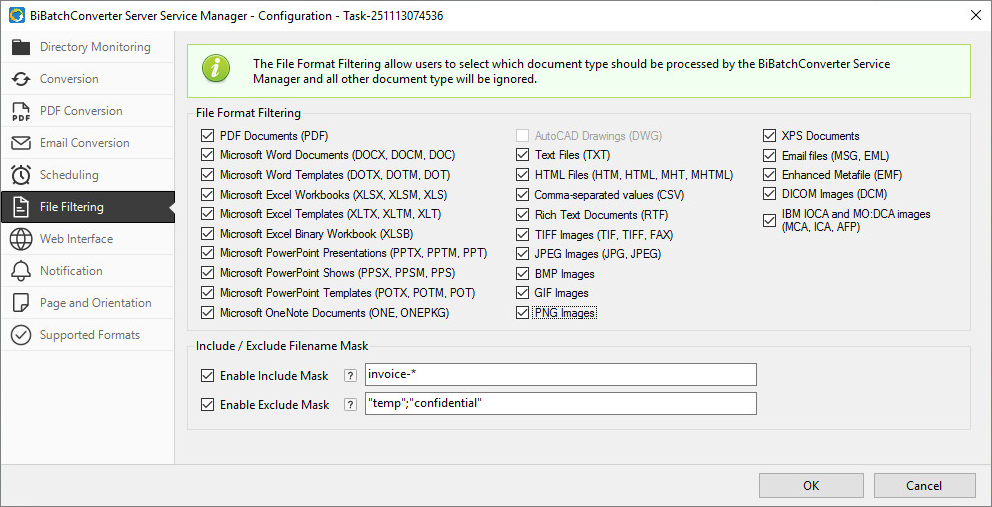Disable the XPS Documents checkbox
The height and width of the screenshot is (507, 992).
770,136
